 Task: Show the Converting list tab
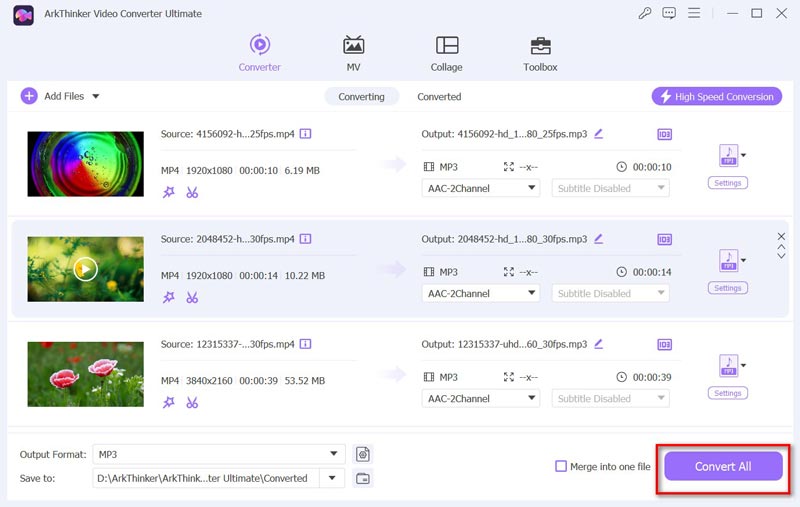(x=361, y=96)
